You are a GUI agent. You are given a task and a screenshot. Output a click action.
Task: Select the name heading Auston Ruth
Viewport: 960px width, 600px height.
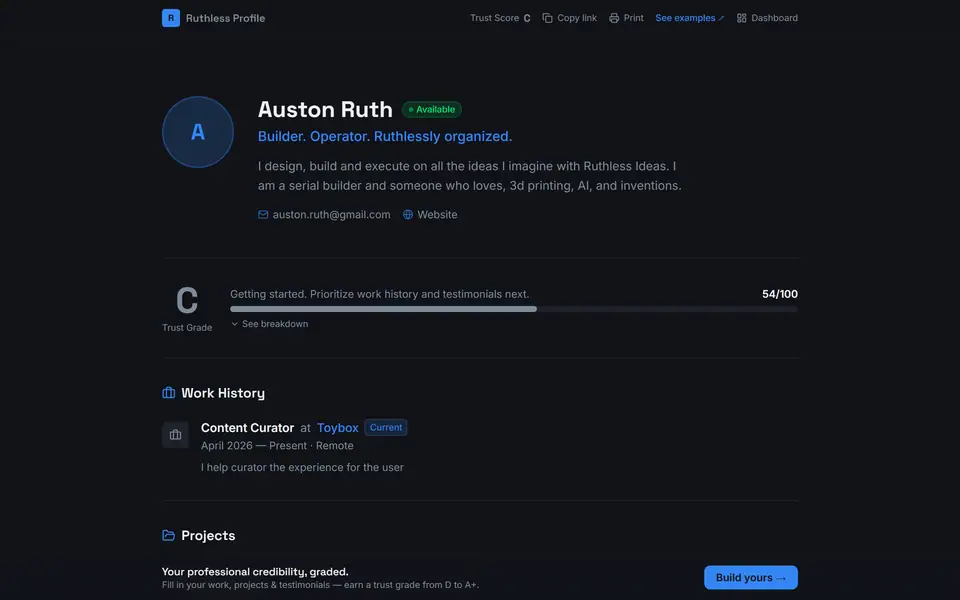click(x=325, y=110)
